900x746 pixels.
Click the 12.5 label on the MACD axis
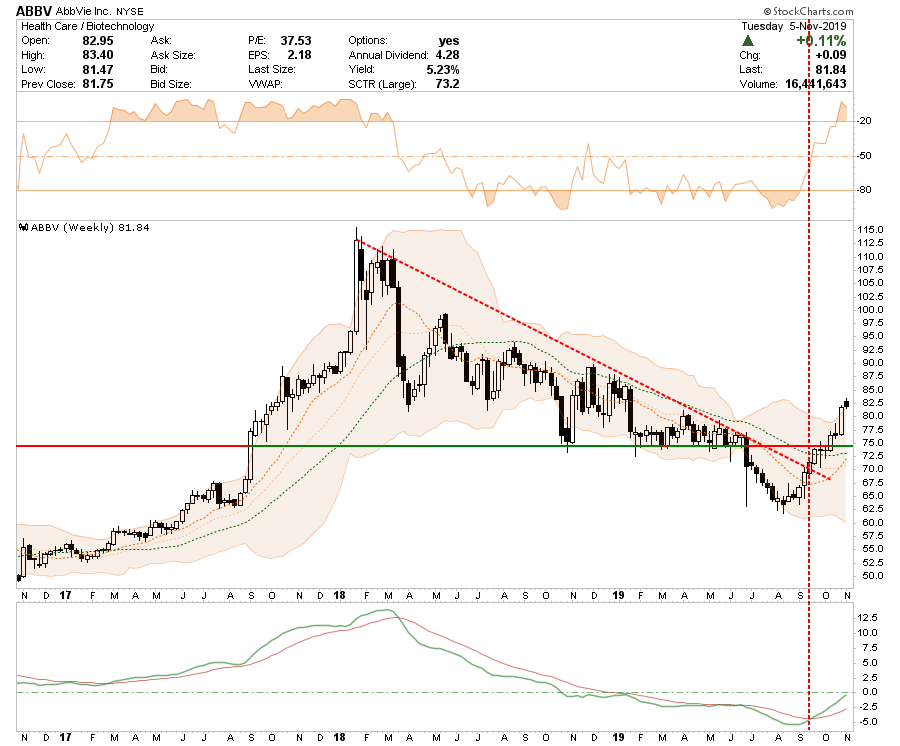click(x=867, y=617)
